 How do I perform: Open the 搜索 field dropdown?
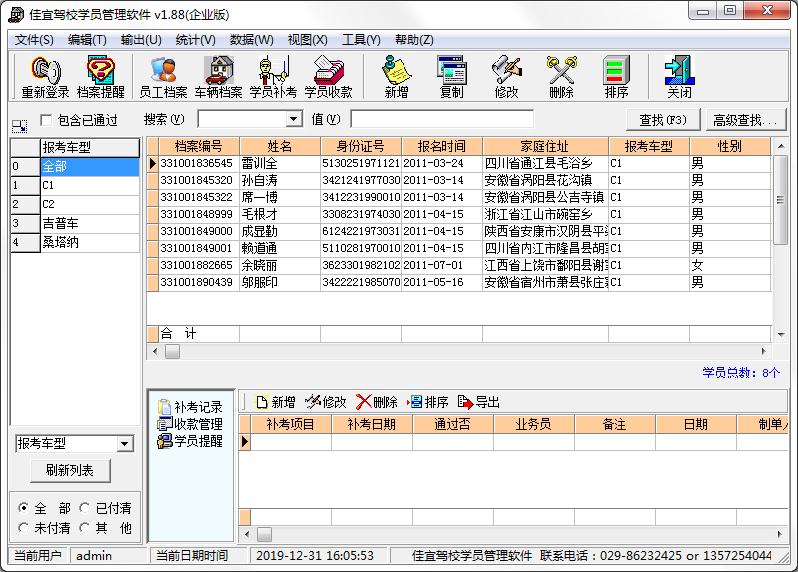pos(293,120)
